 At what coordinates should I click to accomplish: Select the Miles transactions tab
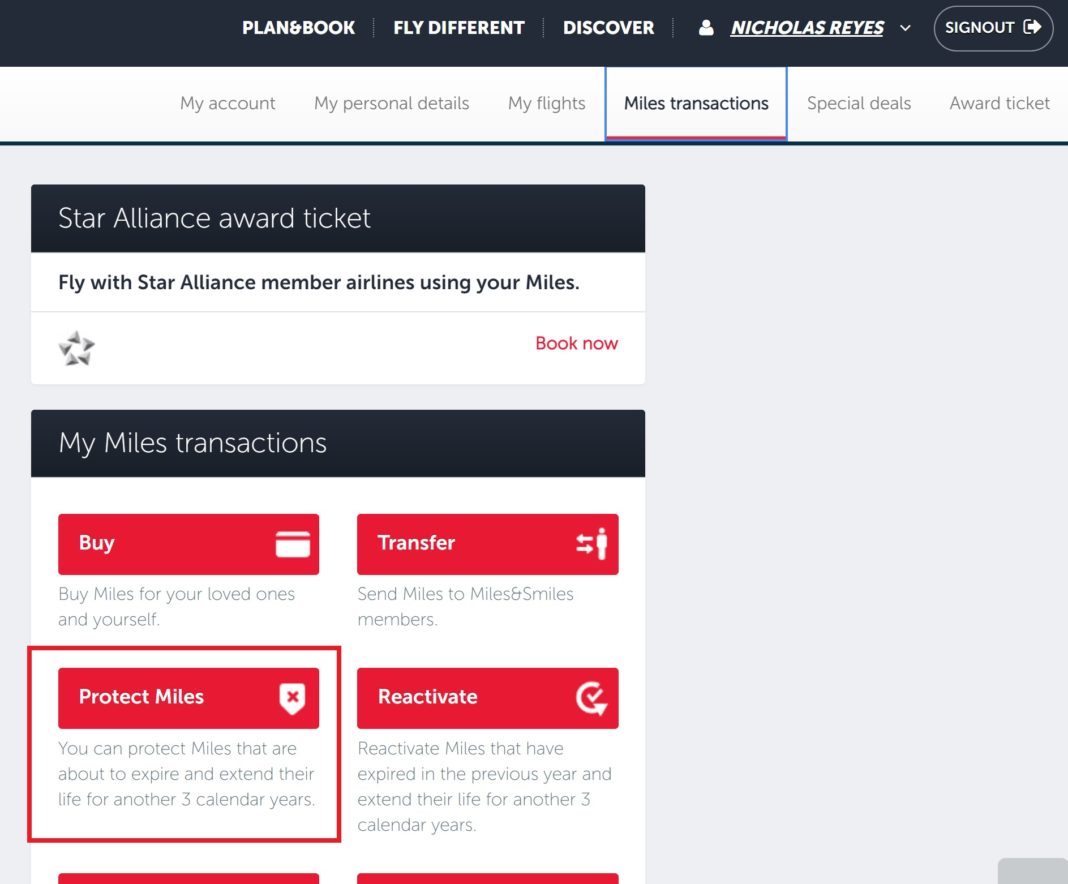696,103
